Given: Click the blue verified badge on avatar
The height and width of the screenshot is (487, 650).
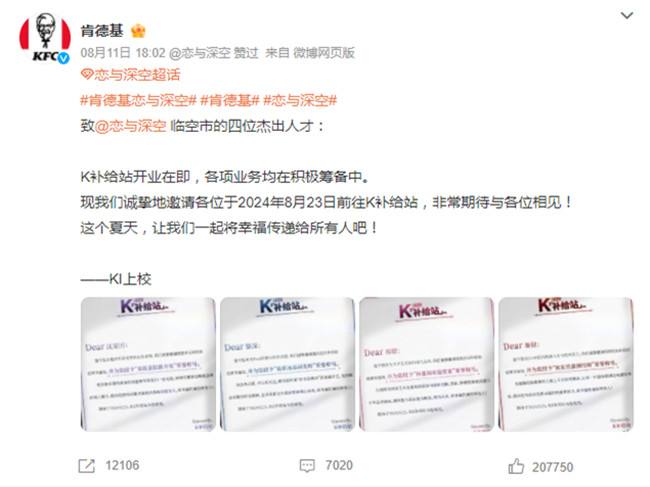Looking at the screenshot, I should point(63,58).
